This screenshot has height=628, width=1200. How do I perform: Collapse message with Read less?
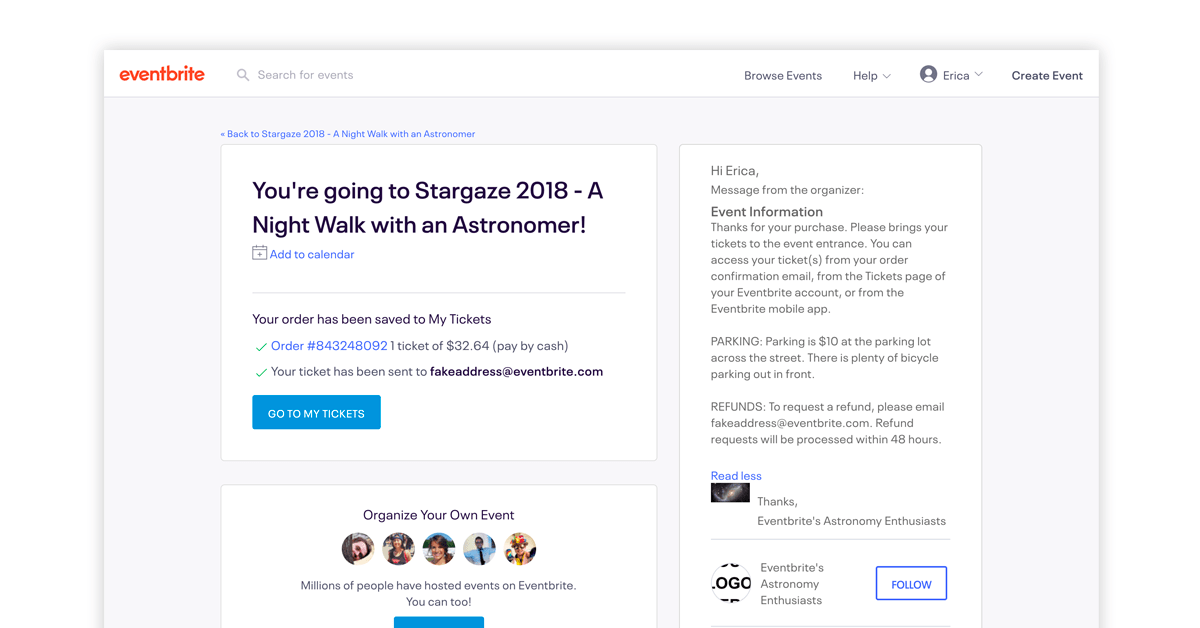point(736,476)
